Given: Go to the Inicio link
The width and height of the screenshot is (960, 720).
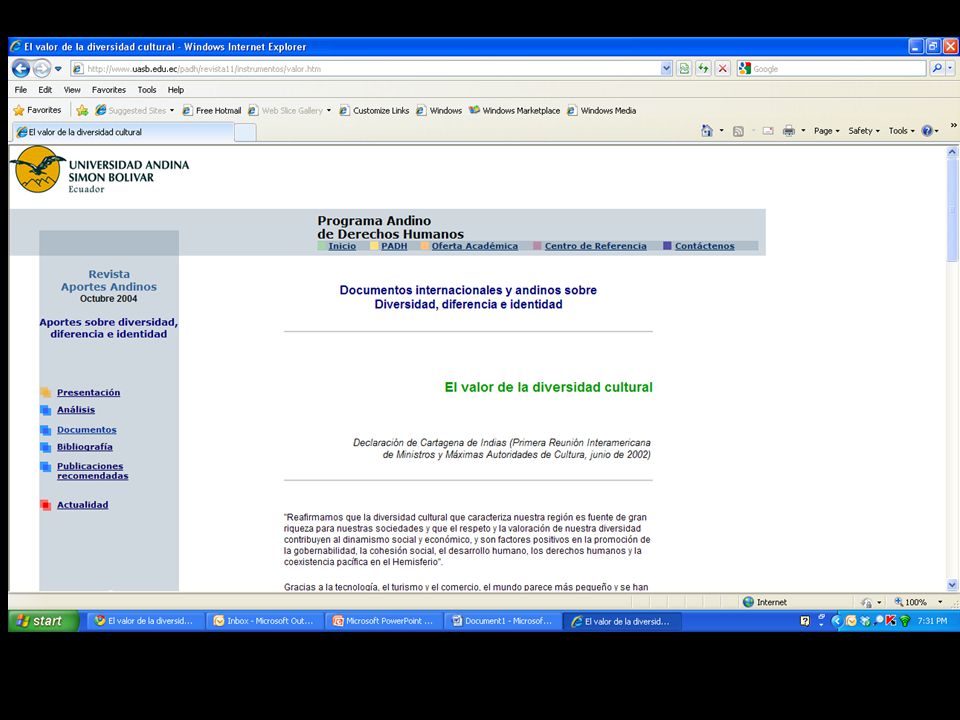Looking at the screenshot, I should 342,246.
